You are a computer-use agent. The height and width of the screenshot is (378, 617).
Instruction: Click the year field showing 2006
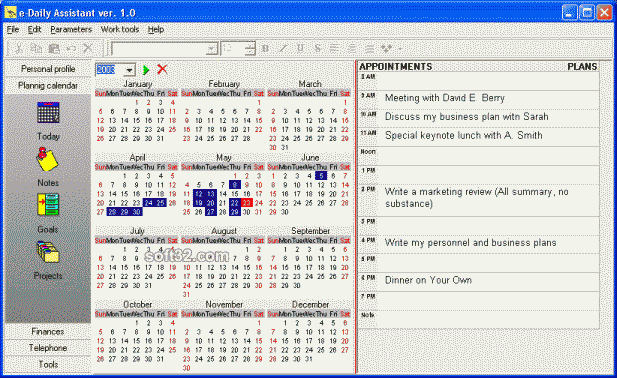point(110,70)
